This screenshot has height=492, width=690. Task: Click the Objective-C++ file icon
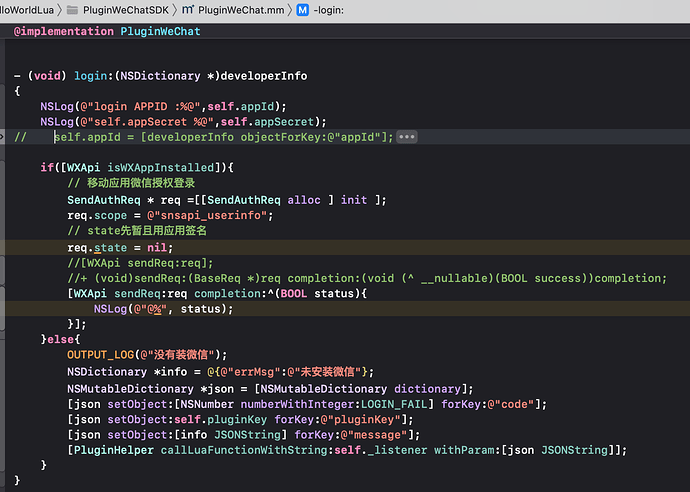[188, 10]
